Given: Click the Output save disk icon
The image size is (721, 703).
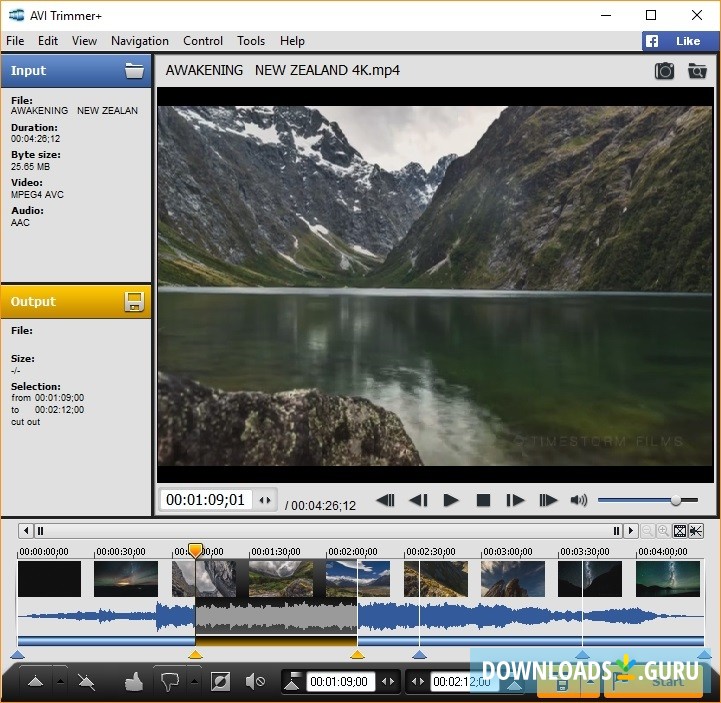Looking at the screenshot, I should (x=134, y=302).
